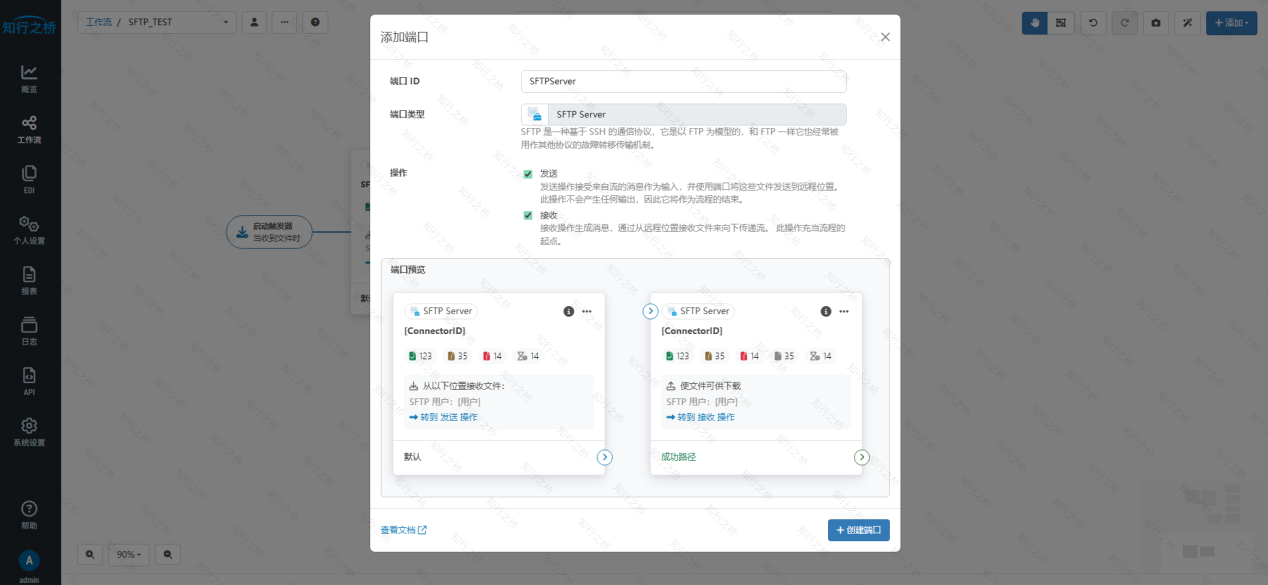Close the 添加端口 dialog

884,37
